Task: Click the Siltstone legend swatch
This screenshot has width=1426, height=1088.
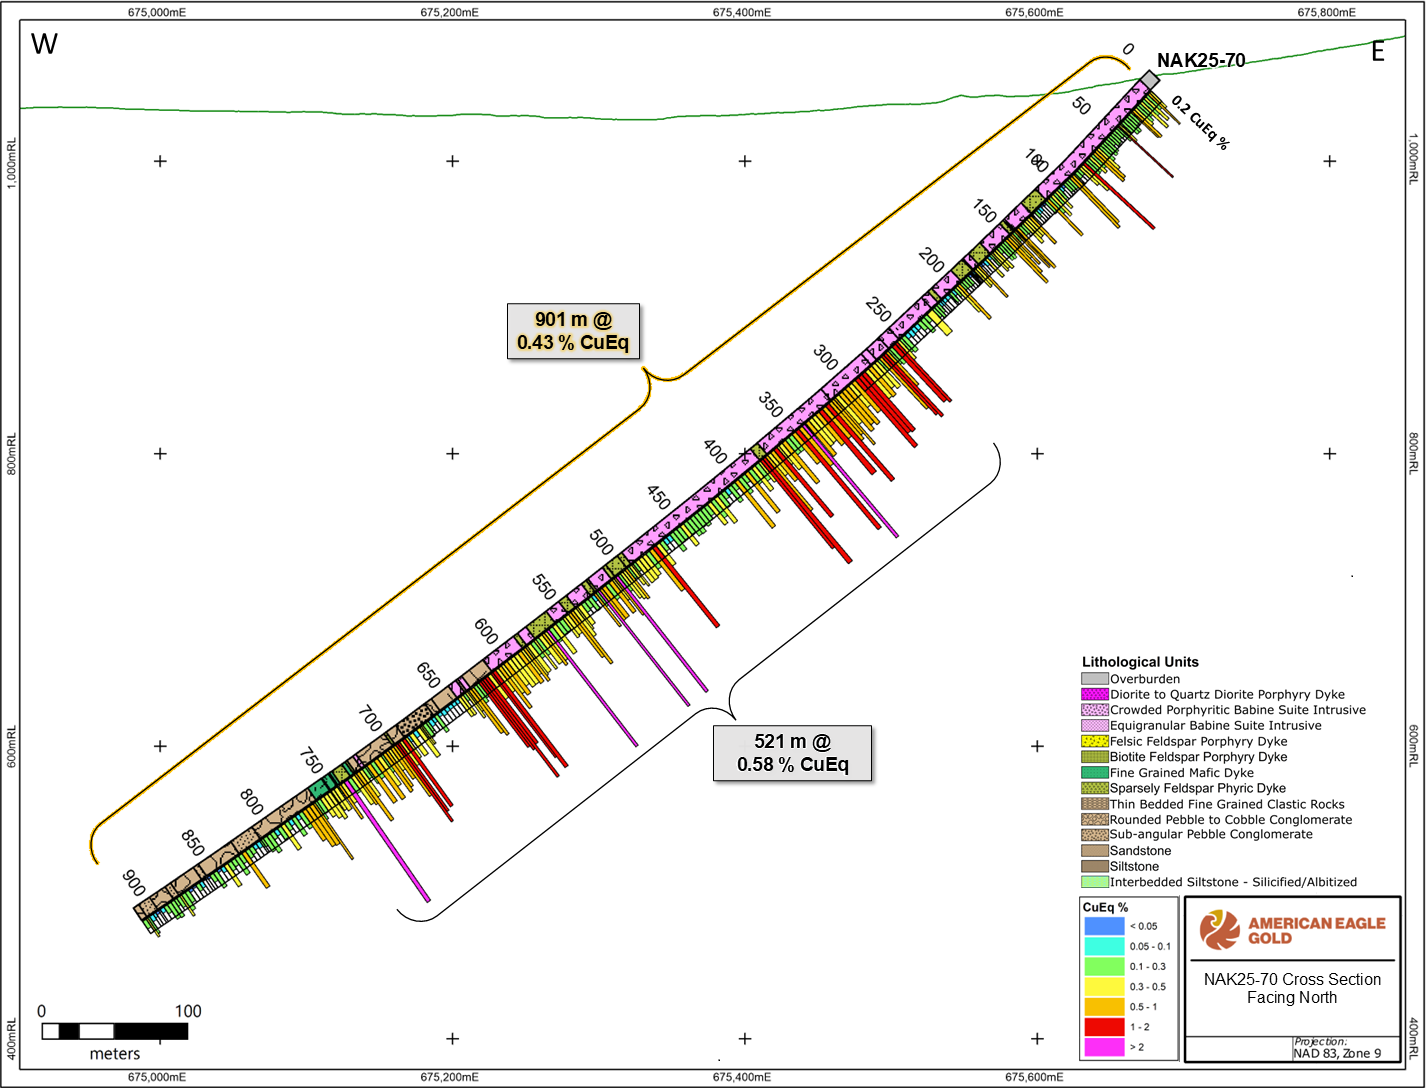Action: click(1095, 867)
